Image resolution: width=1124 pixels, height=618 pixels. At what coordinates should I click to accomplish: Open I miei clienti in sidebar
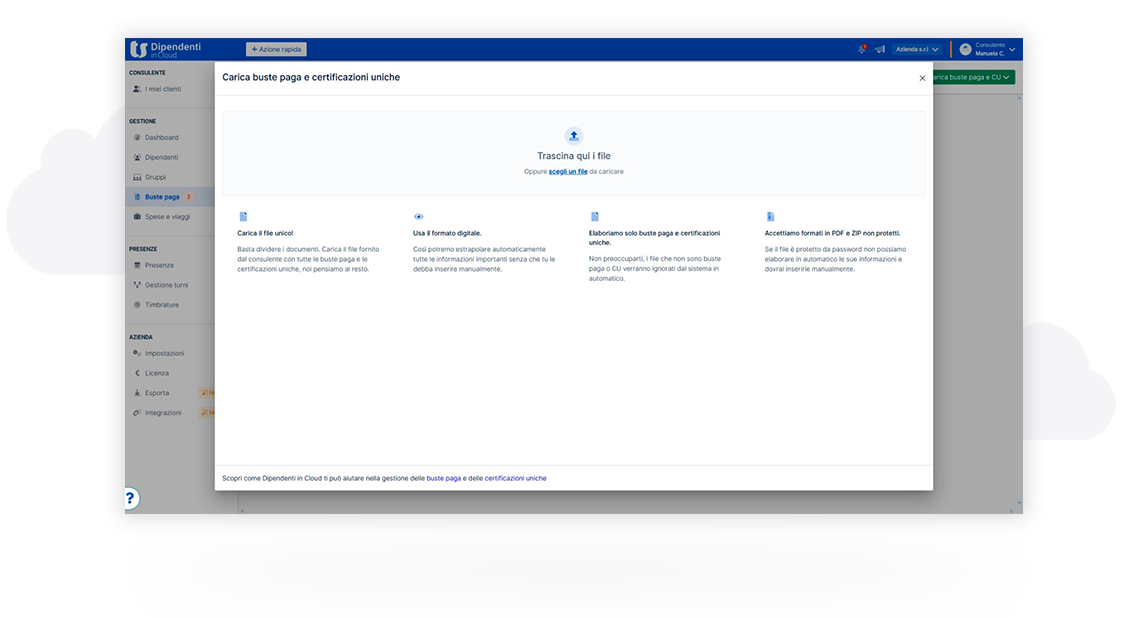coord(163,89)
